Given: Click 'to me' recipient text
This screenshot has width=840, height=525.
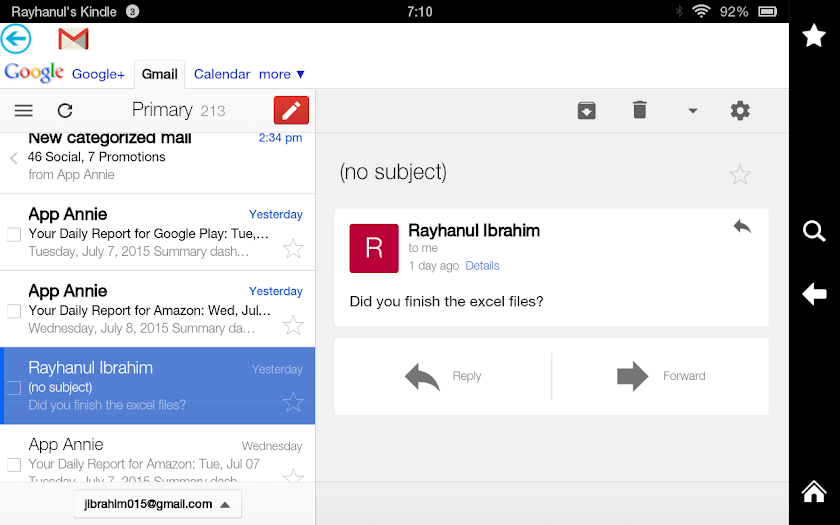Looking at the screenshot, I should coord(423,248).
